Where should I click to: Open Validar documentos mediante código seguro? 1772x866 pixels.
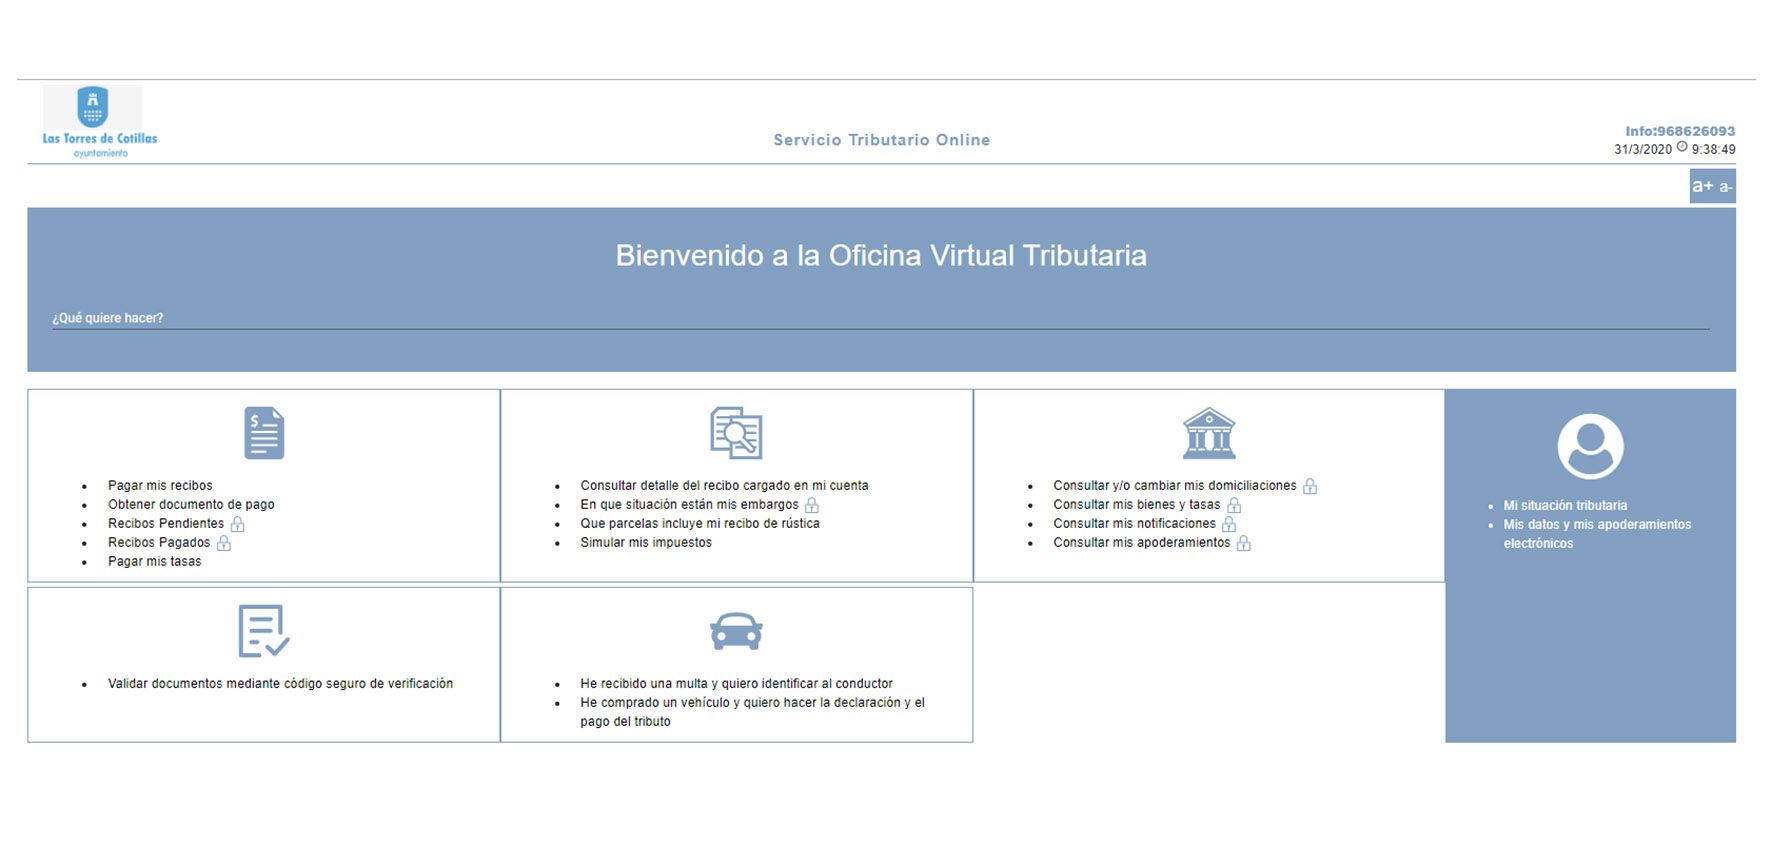pyautogui.click(x=280, y=684)
